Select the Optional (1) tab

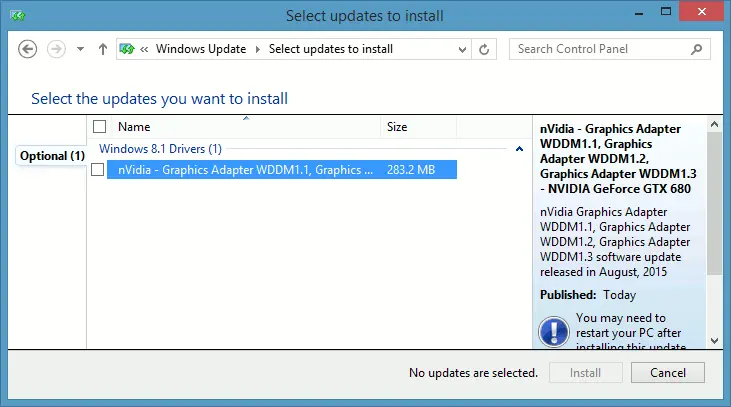[51, 156]
